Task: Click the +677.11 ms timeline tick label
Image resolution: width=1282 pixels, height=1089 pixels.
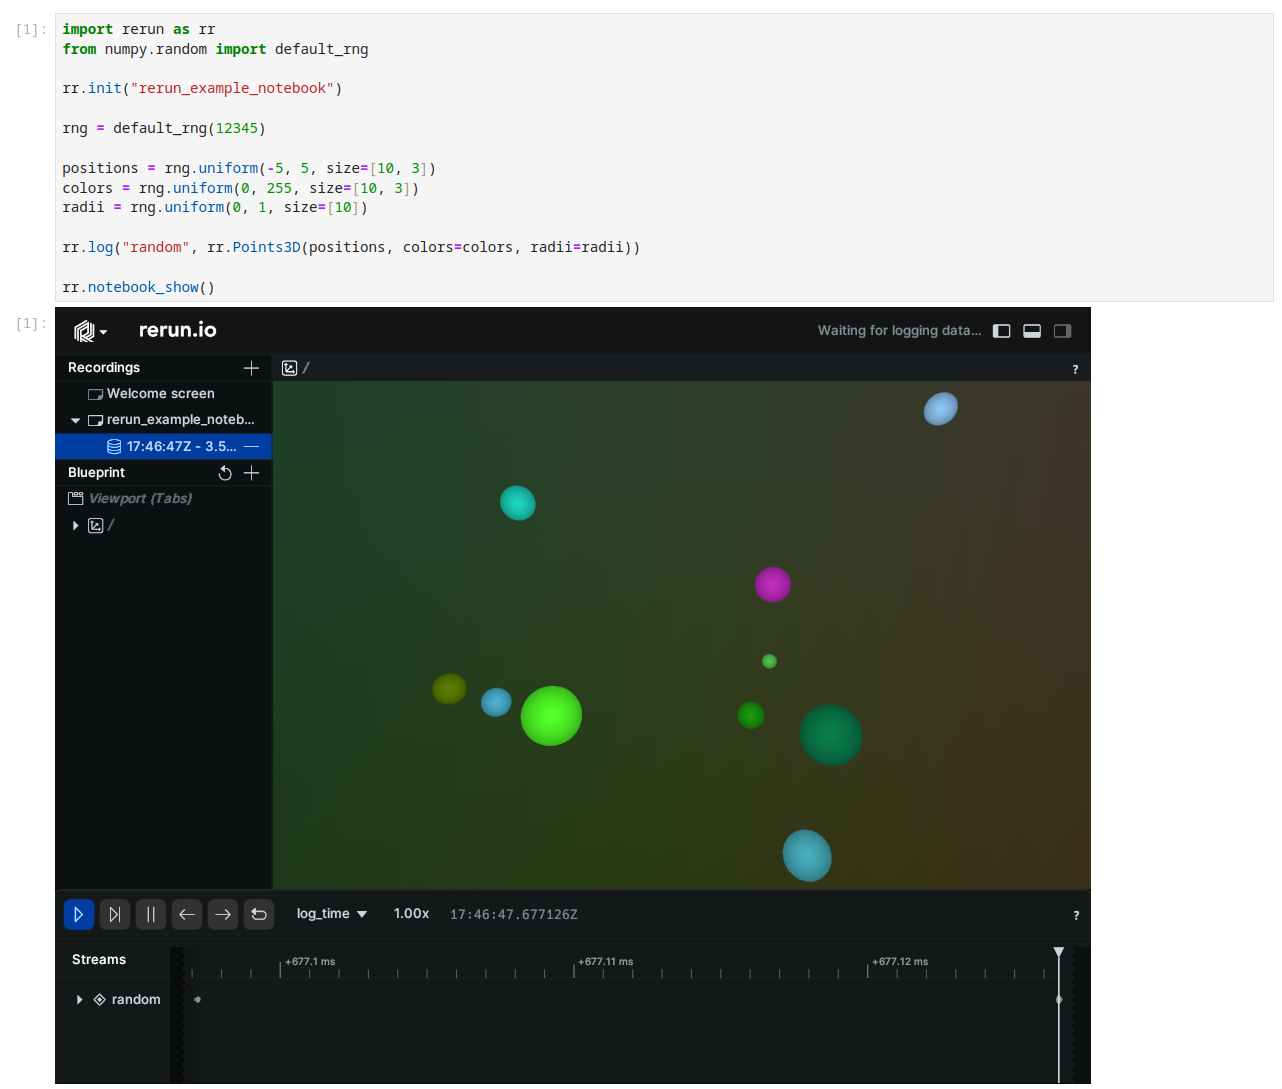Action: click(x=606, y=962)
